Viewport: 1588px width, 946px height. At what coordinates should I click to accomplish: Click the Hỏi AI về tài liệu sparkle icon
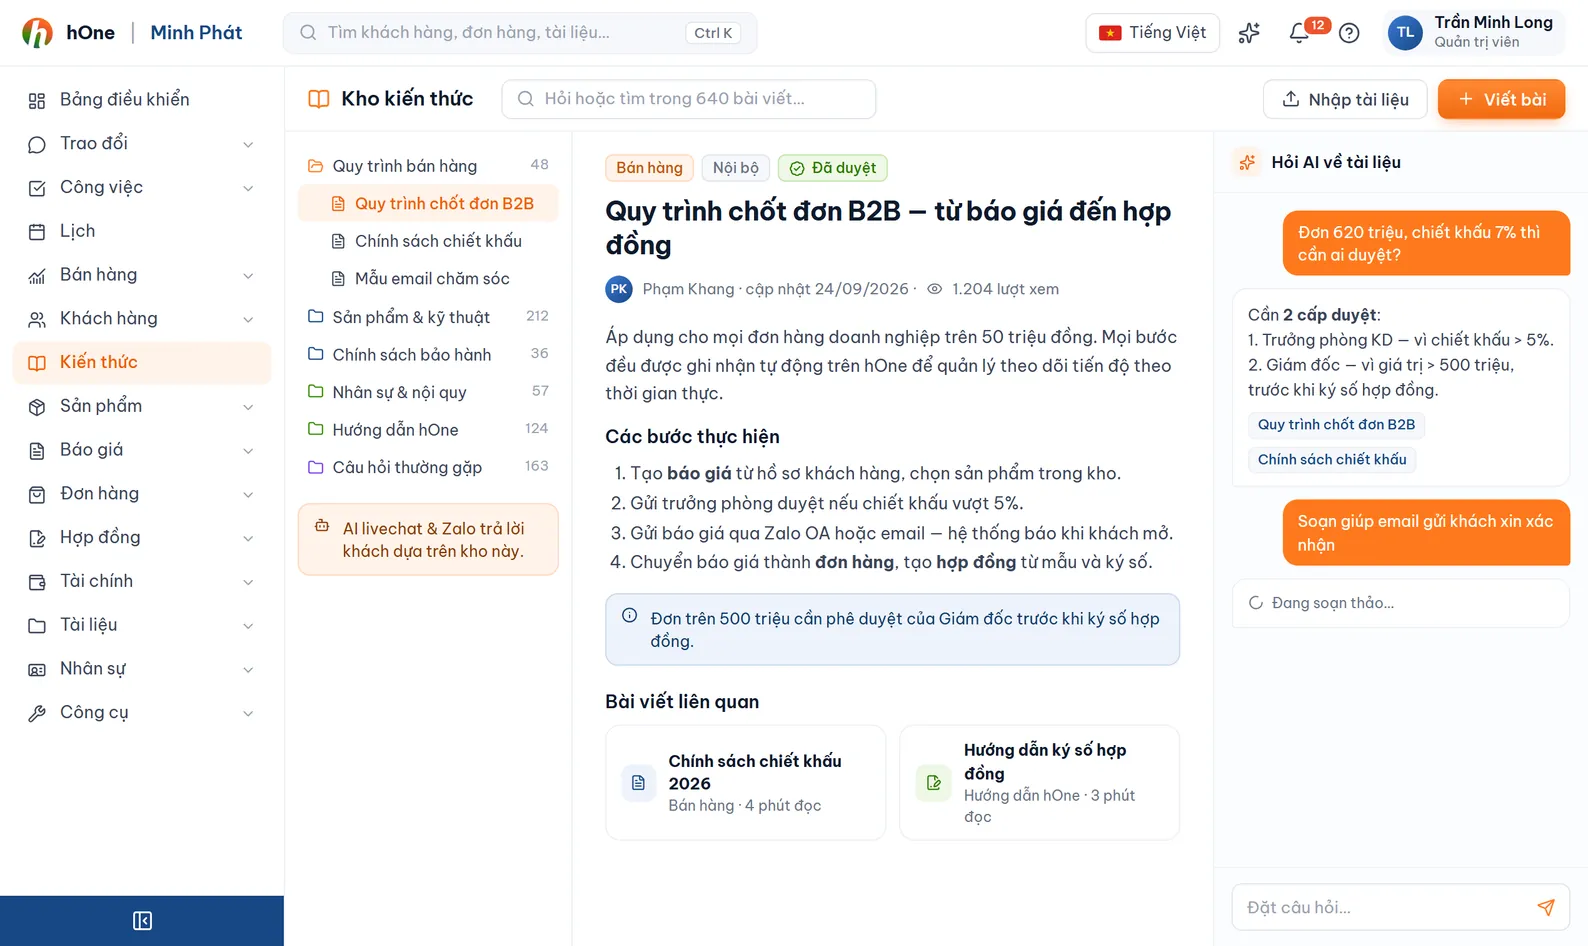pos(1247,162)
